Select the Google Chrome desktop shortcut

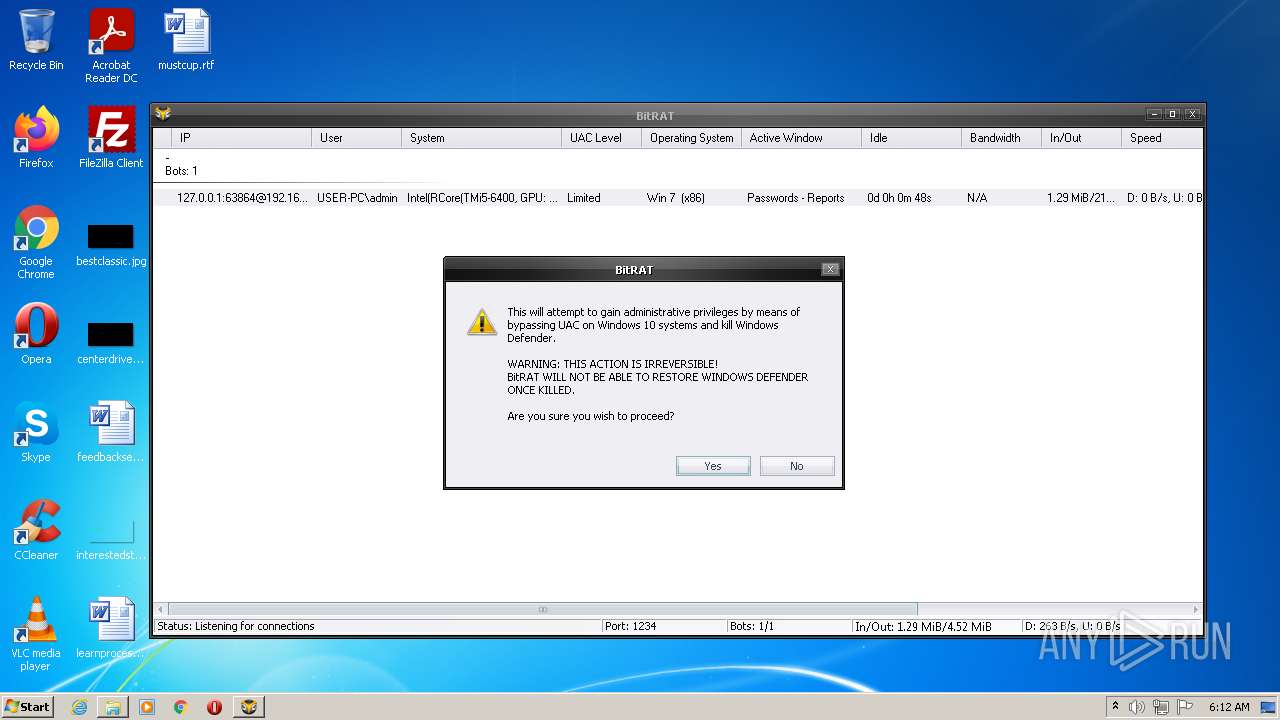(36, 242)
